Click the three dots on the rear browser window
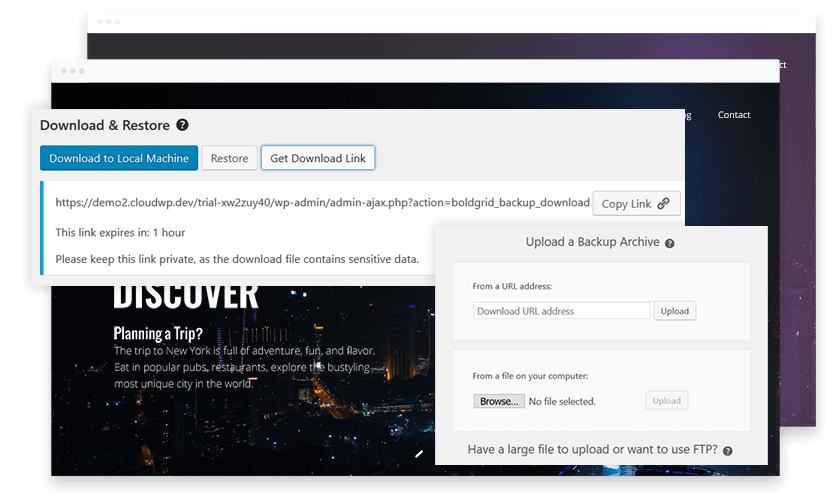Viewport: 833px width, 500px height. point(109,21)
